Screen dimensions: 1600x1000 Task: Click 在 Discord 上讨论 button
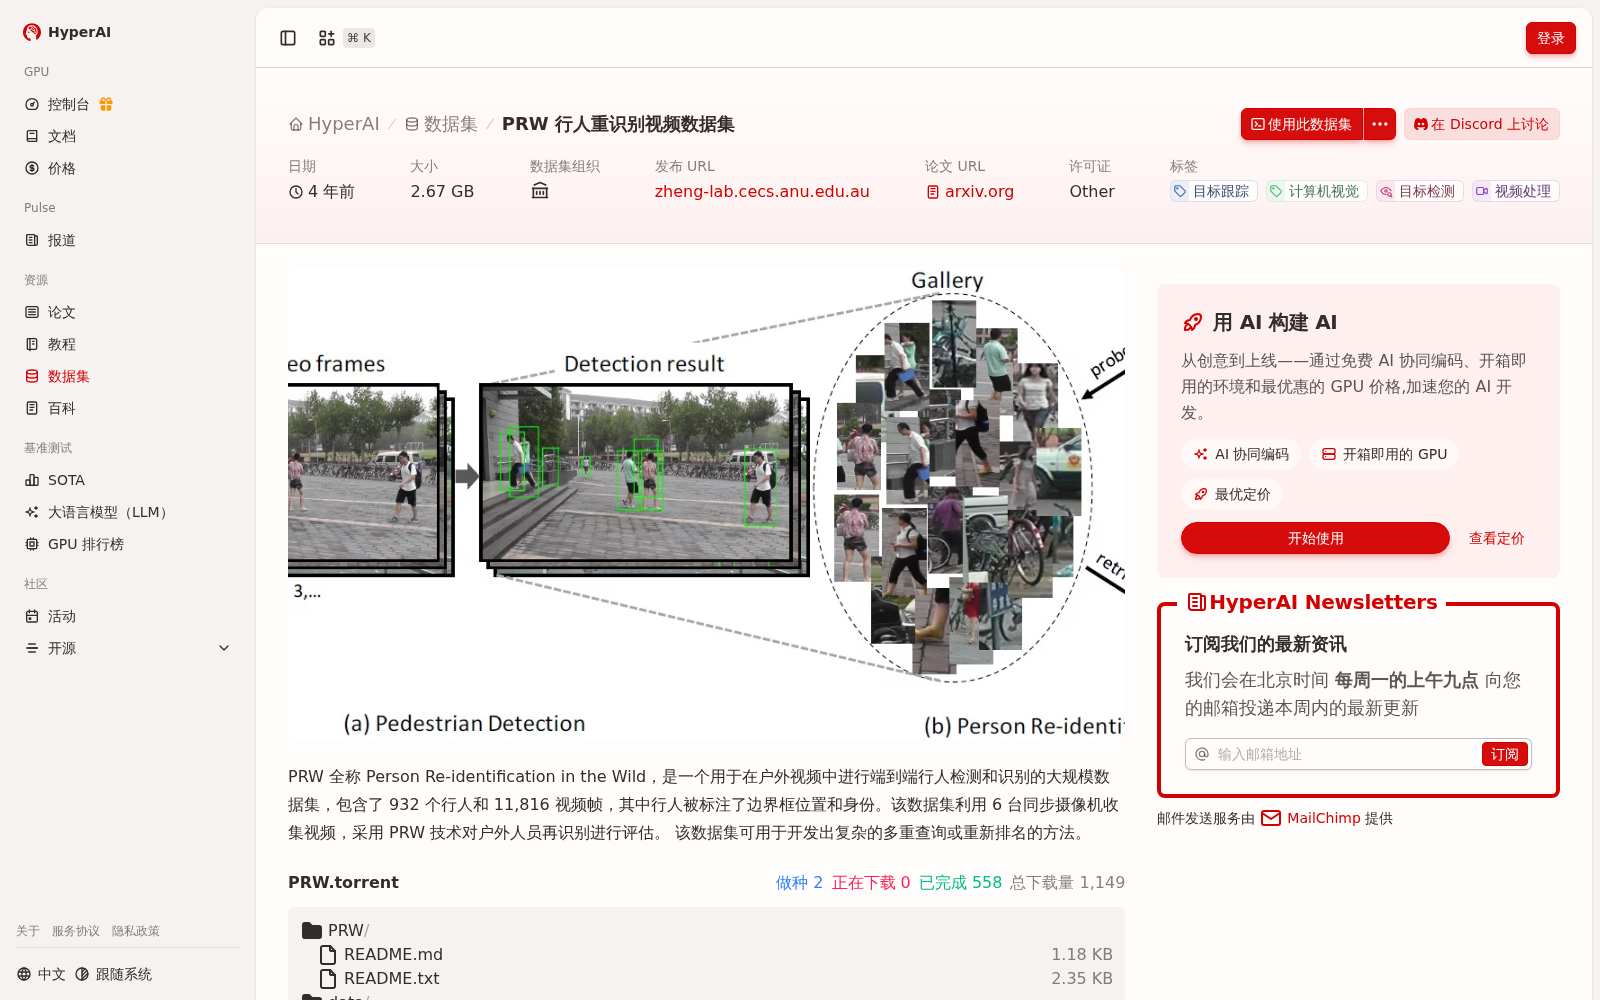point(1481,124)
